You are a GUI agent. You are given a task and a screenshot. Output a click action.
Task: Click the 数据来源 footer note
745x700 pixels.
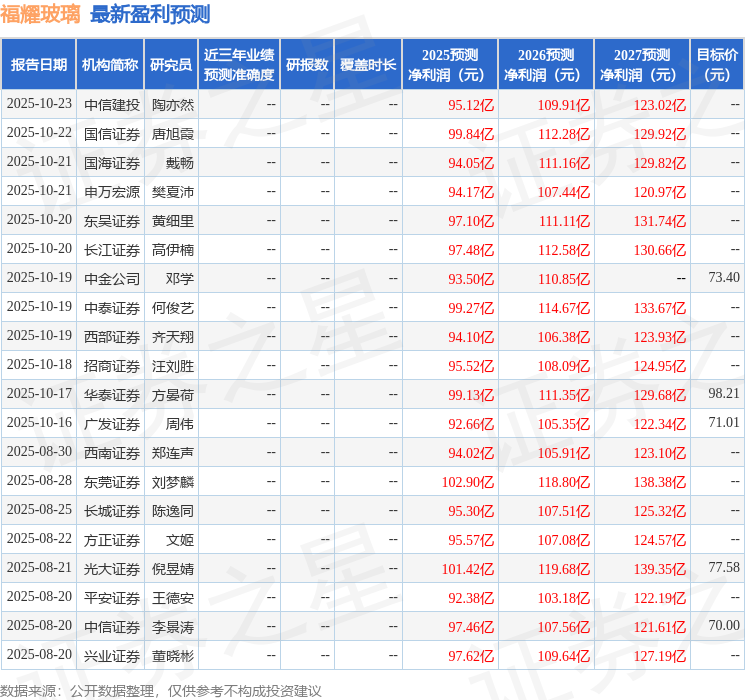[161, 690]
